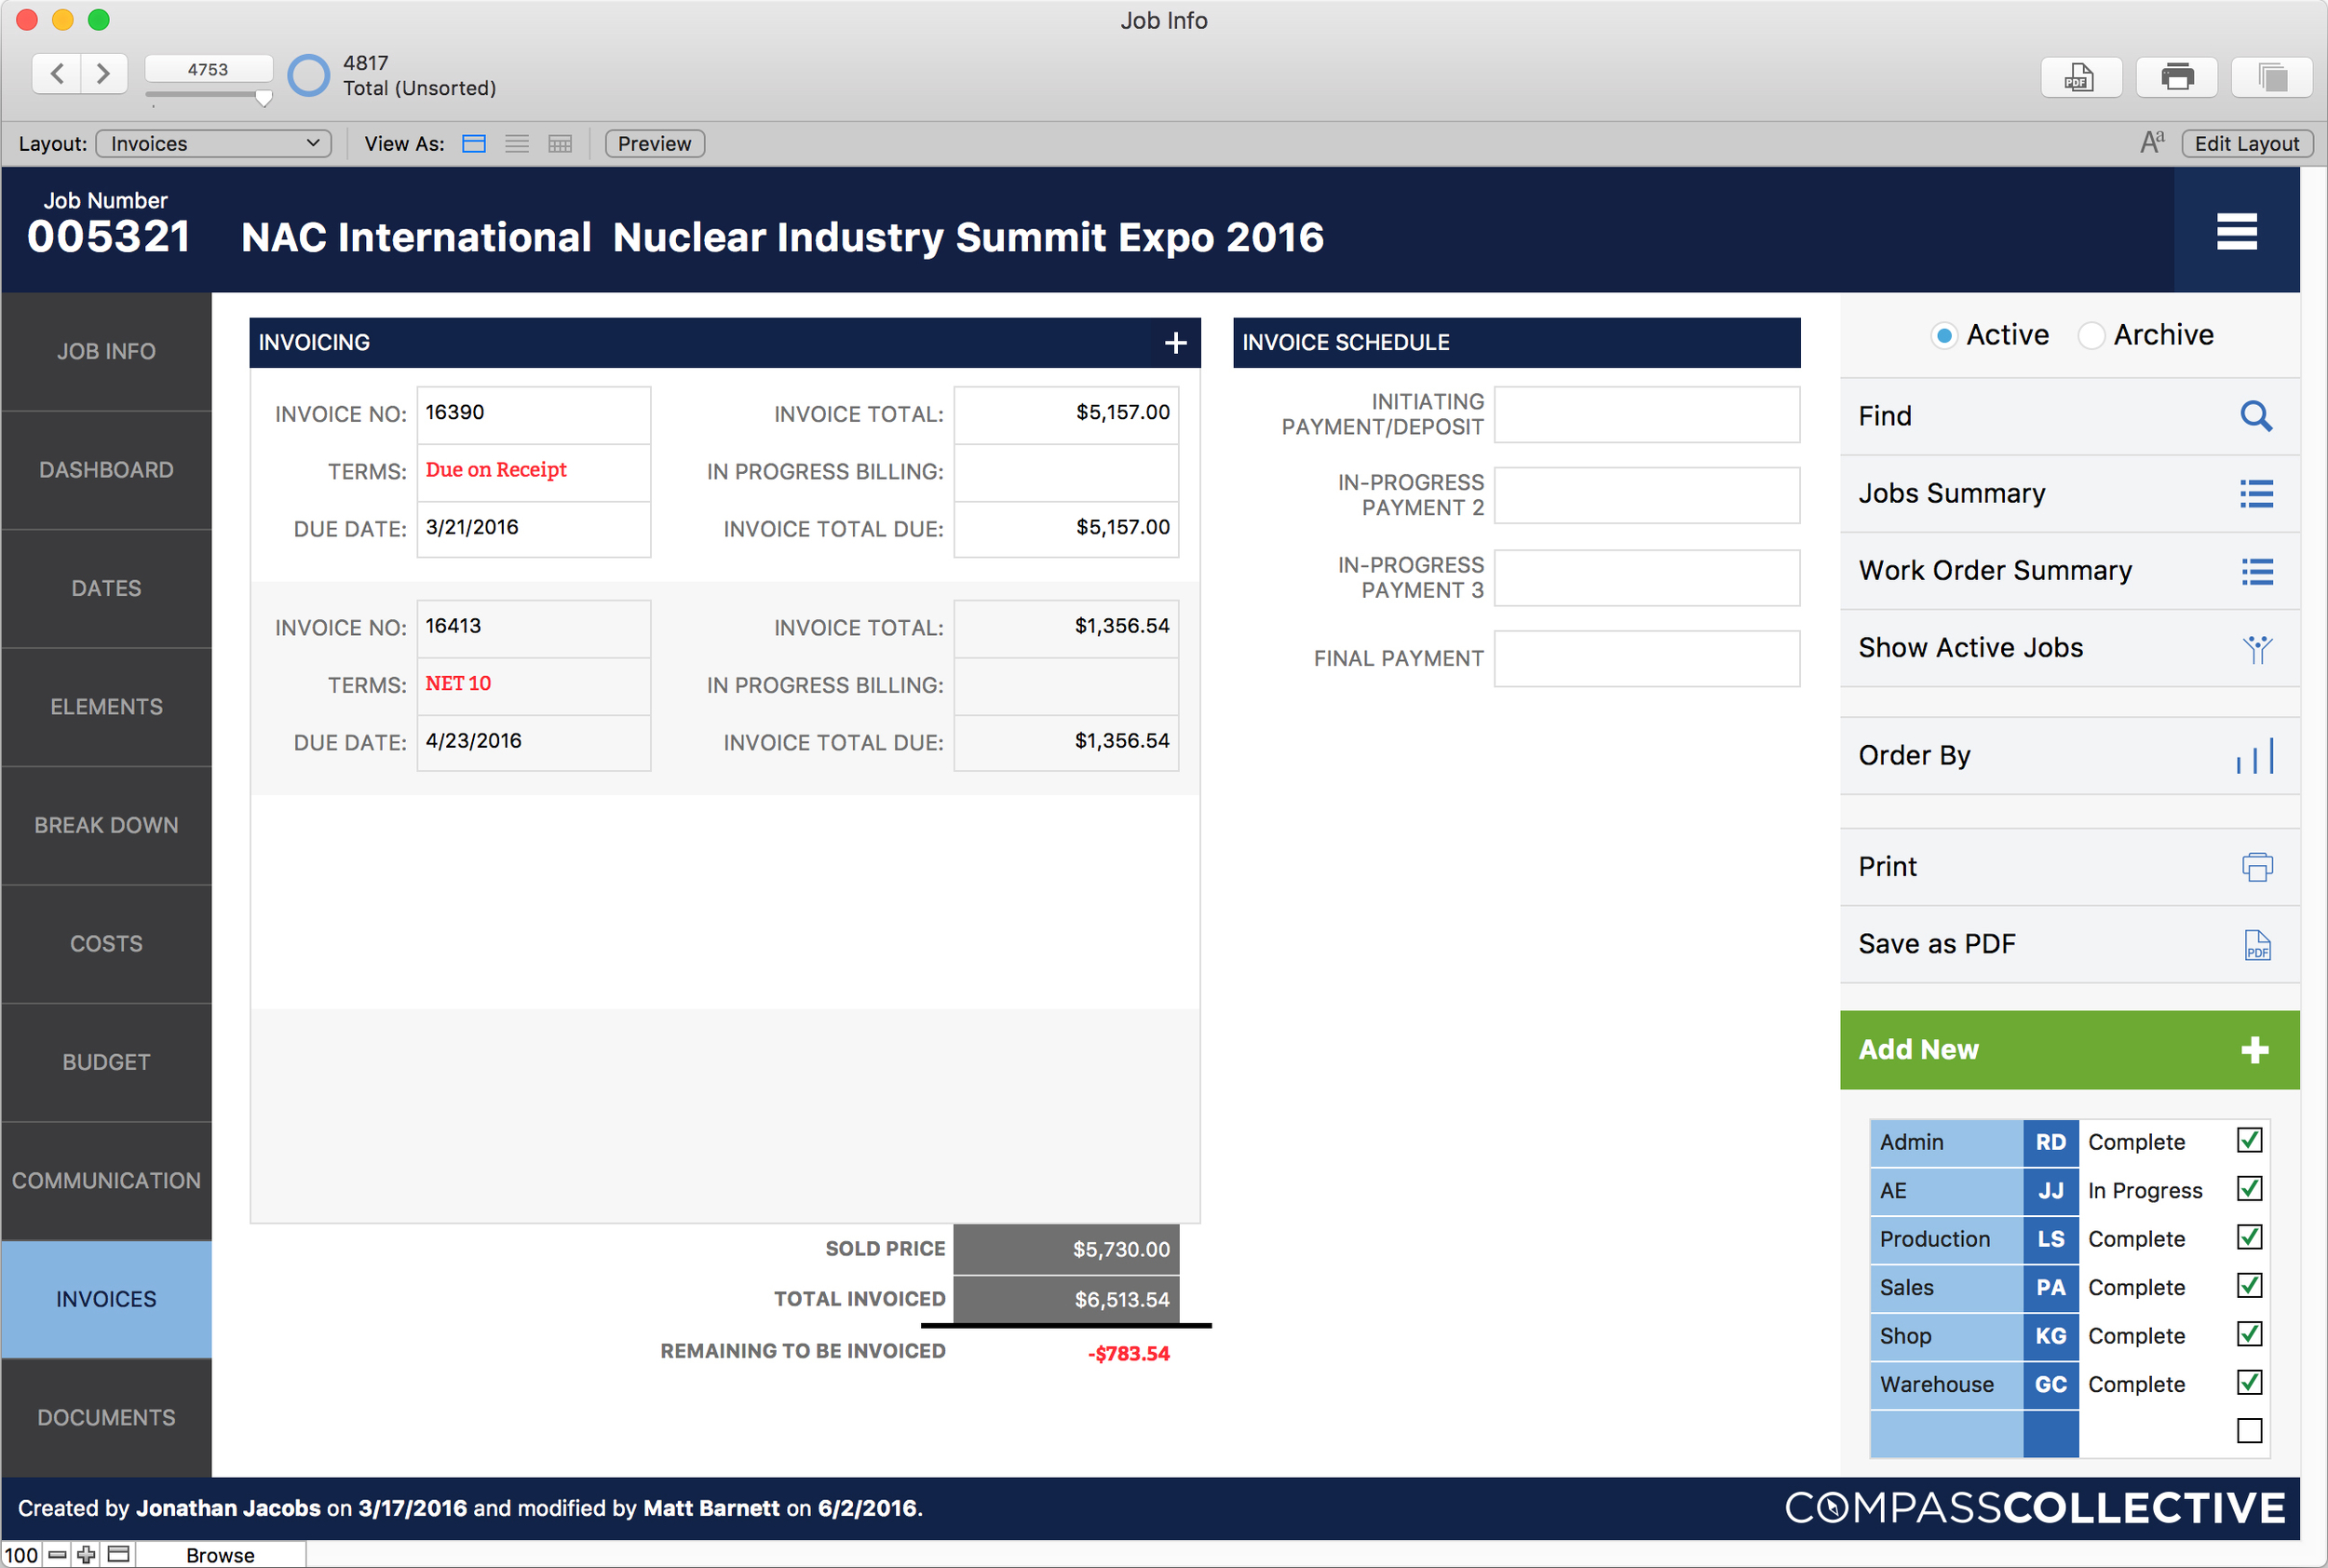
Task: Click the Find magnifier icon
Action: click(2255, 416)
